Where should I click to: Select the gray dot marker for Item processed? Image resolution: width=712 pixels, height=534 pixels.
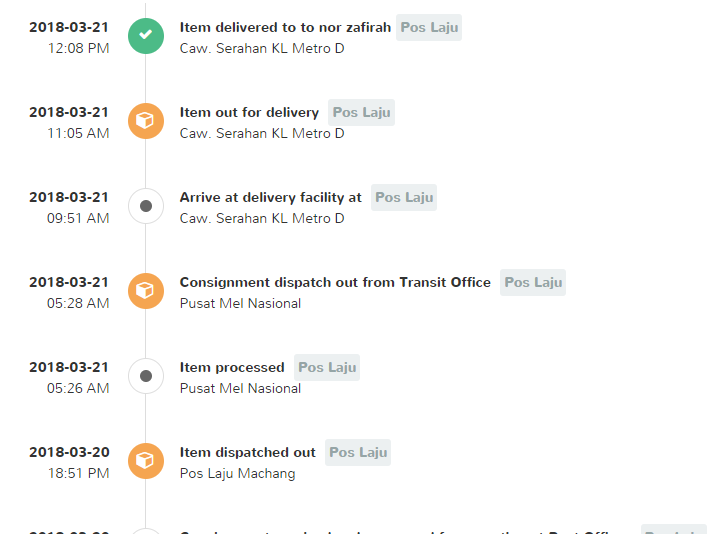coord(146,376)
